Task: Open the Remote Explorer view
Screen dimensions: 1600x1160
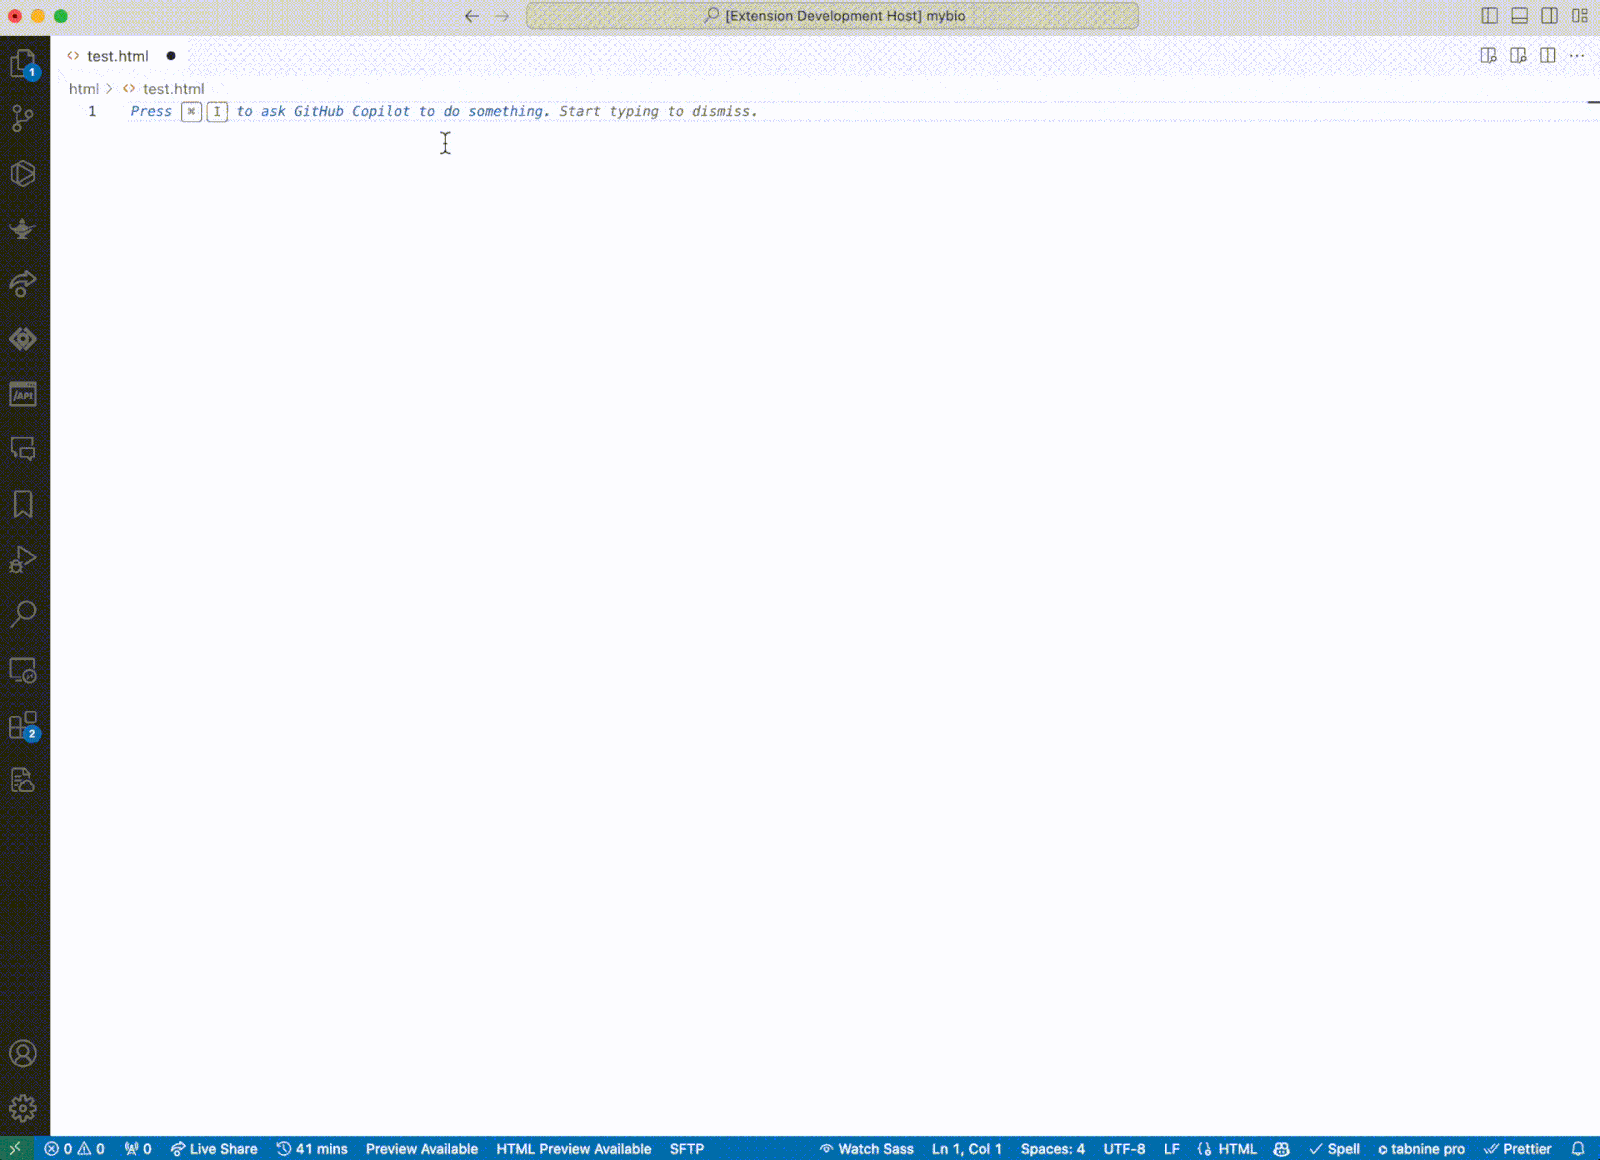Action: point(23,670)
